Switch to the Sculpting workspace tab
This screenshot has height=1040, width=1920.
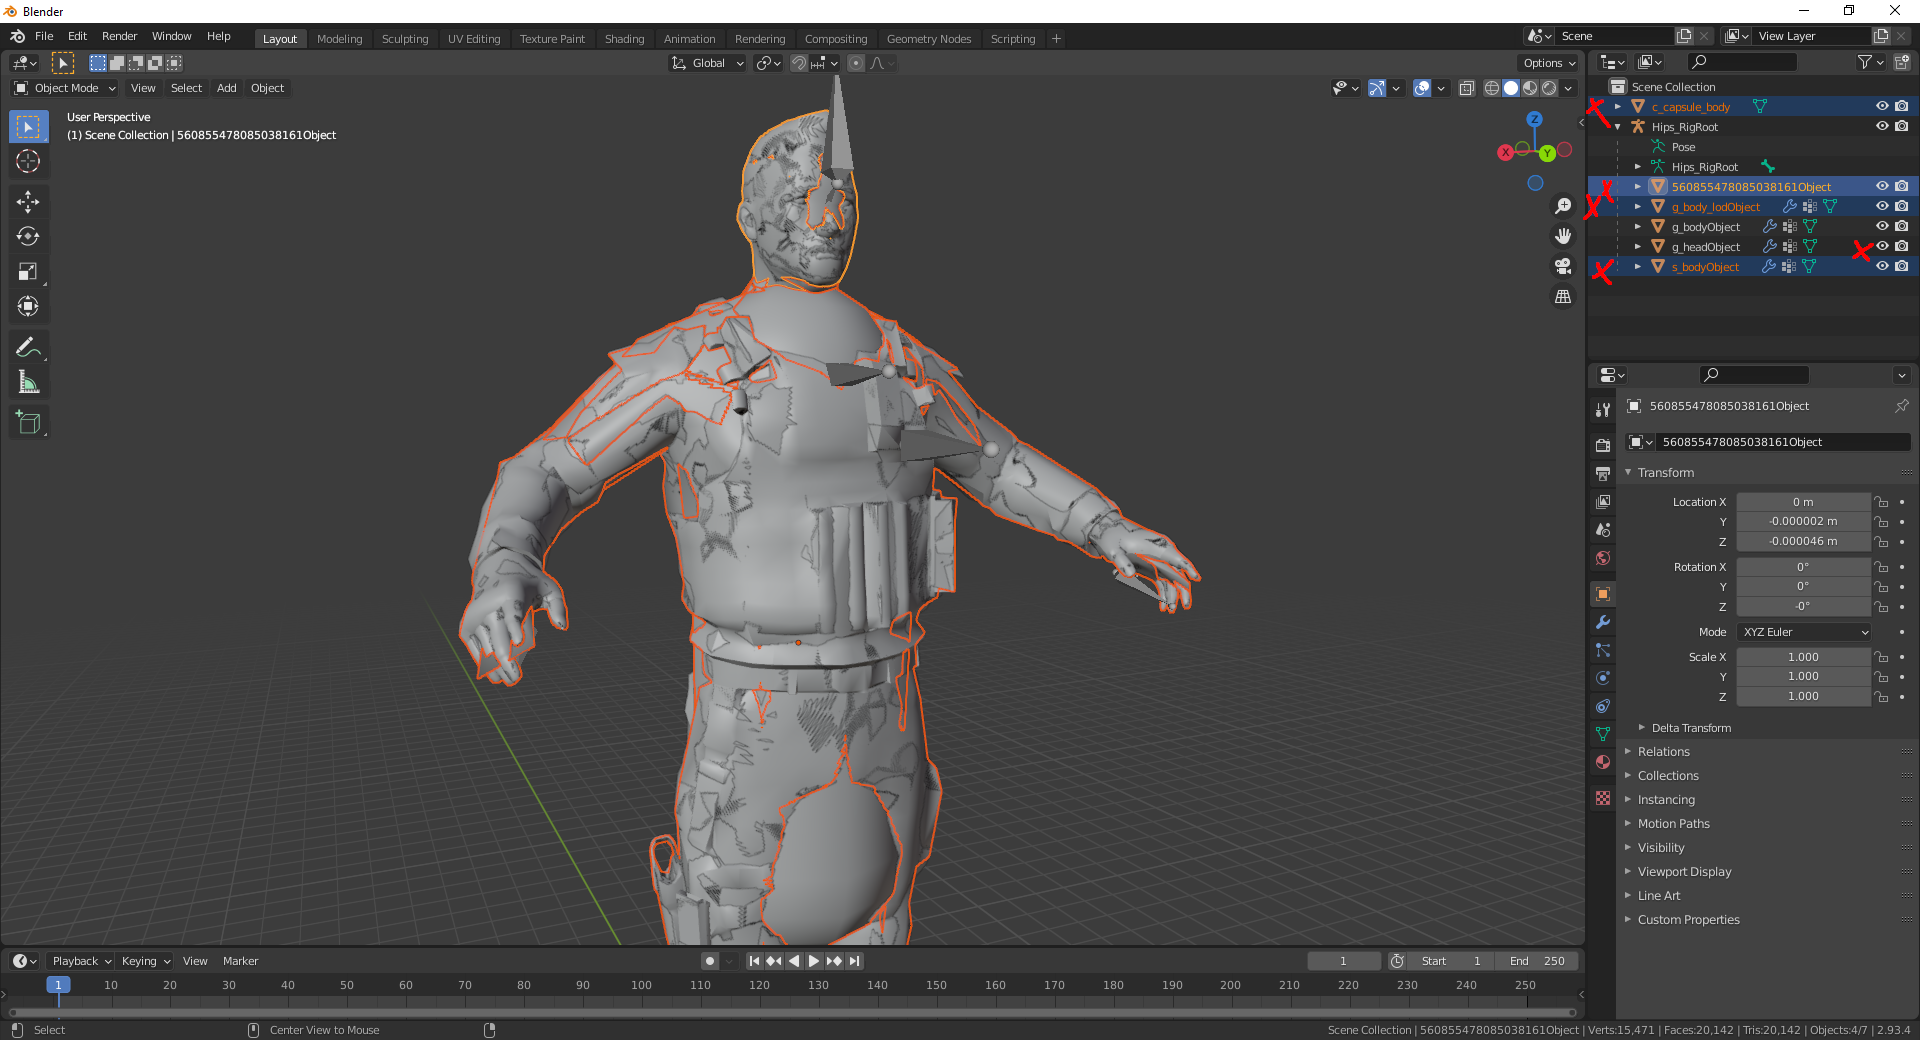(x=404, y=39)
